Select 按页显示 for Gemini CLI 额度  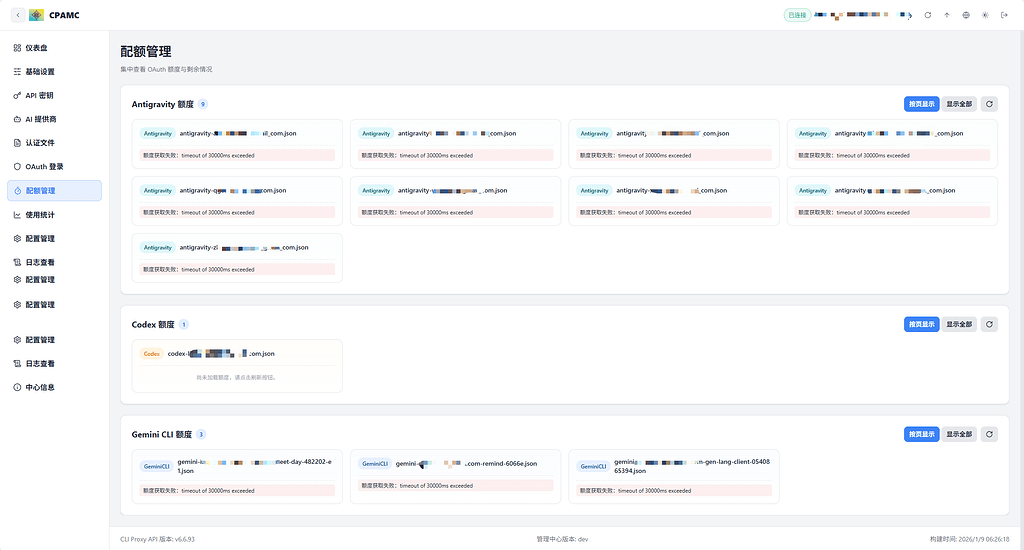coord(921,434)
